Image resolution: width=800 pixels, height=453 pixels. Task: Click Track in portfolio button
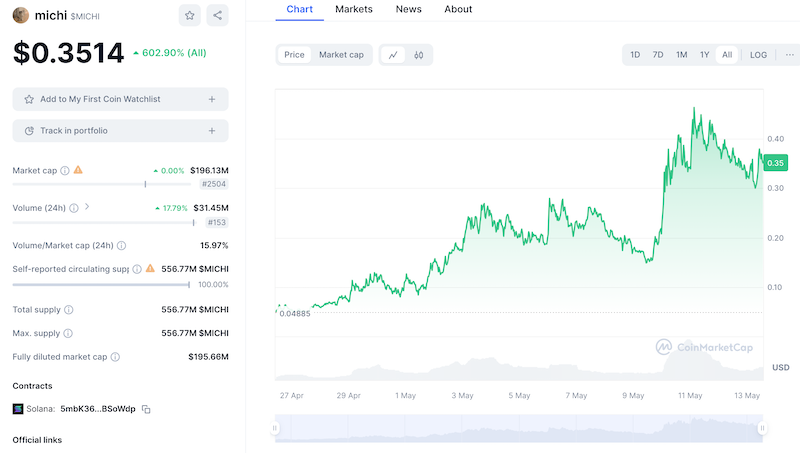click(x=120, y=131)
